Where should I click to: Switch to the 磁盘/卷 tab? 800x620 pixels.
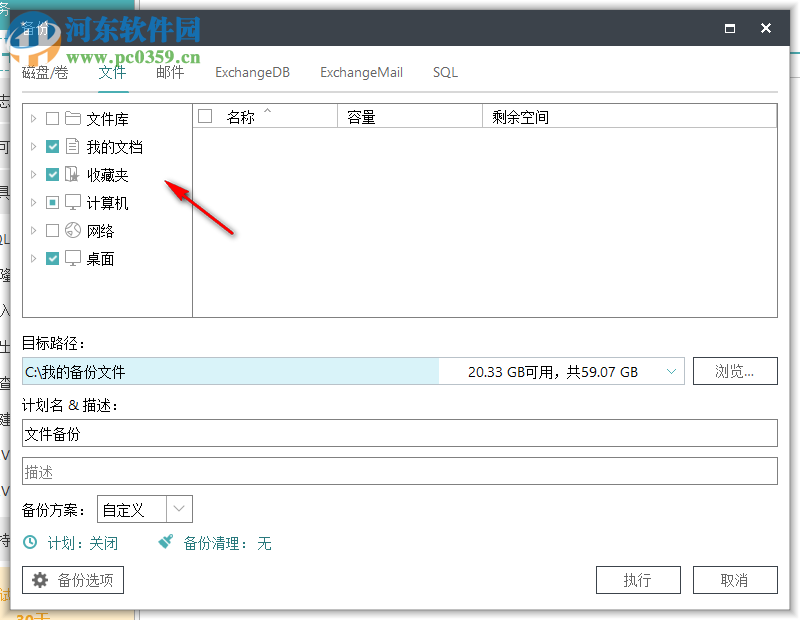pyautogui.click(x=44, y=72)
